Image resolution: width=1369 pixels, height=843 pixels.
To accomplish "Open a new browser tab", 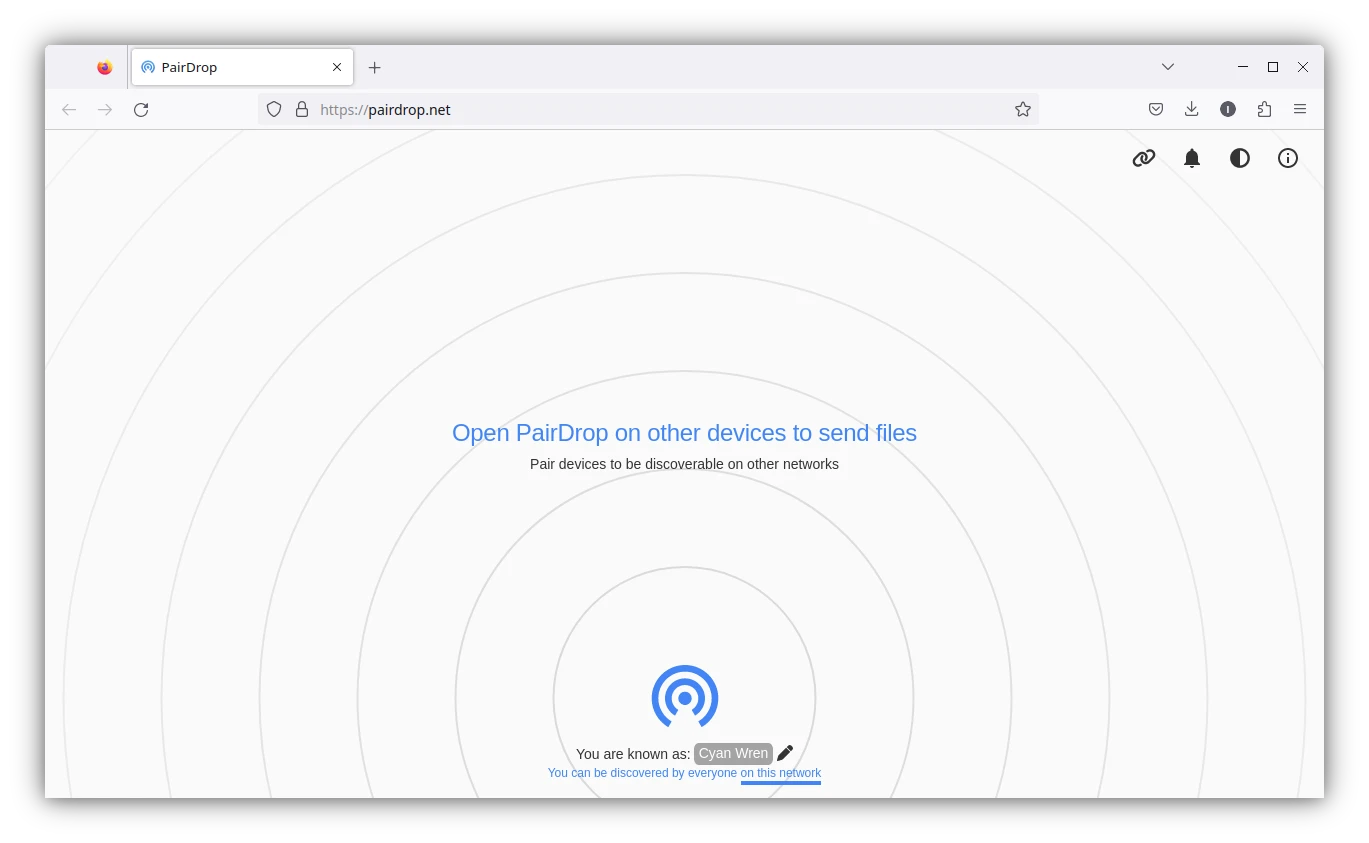I will click(x=375, y=67).
